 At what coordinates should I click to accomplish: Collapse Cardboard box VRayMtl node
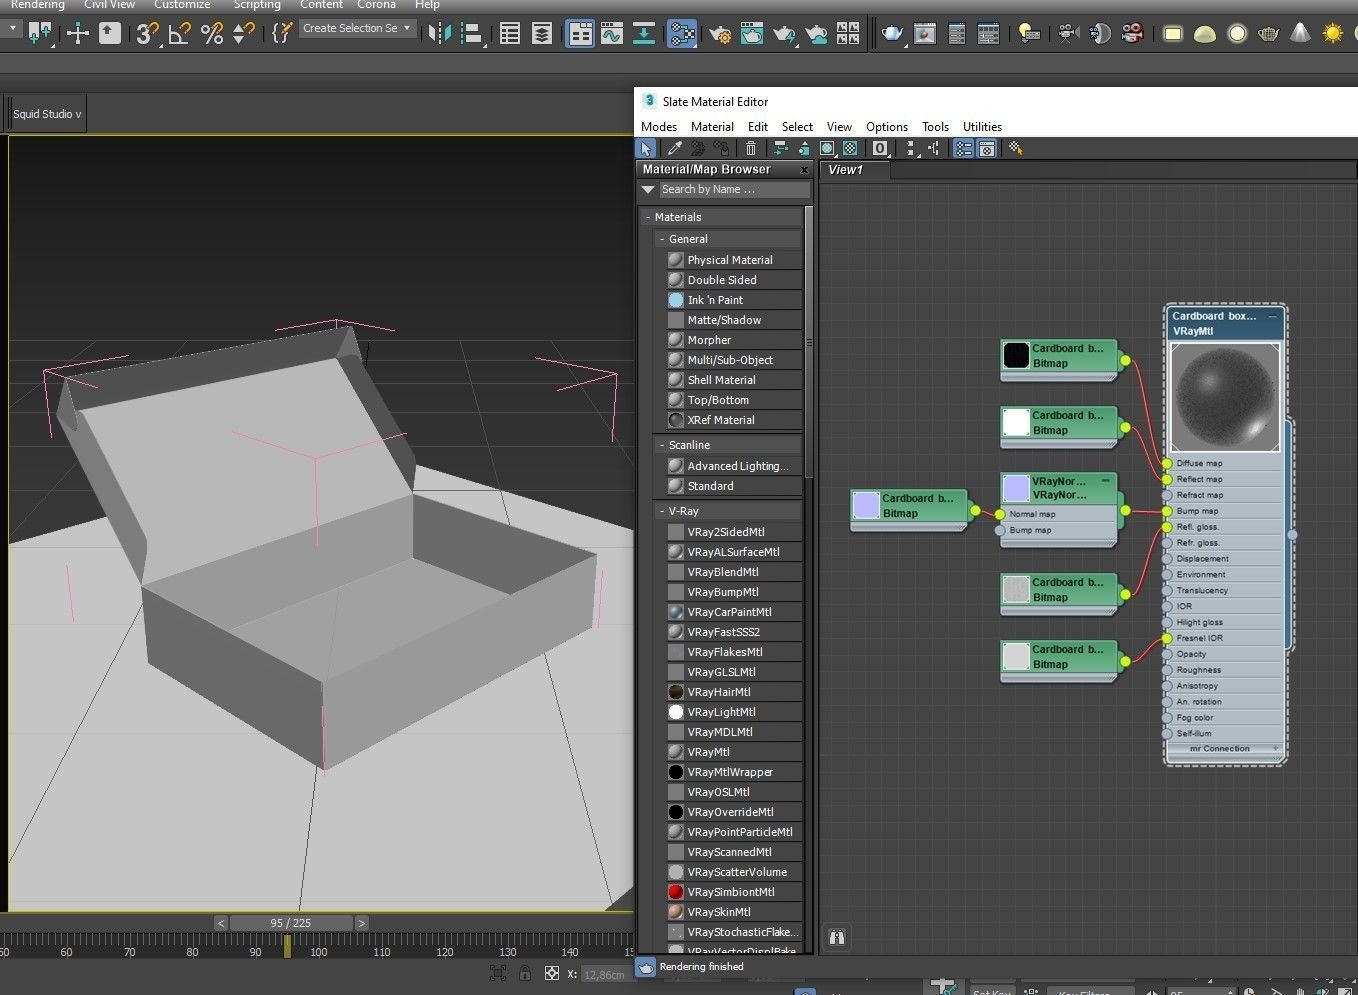coord(1273,316)
